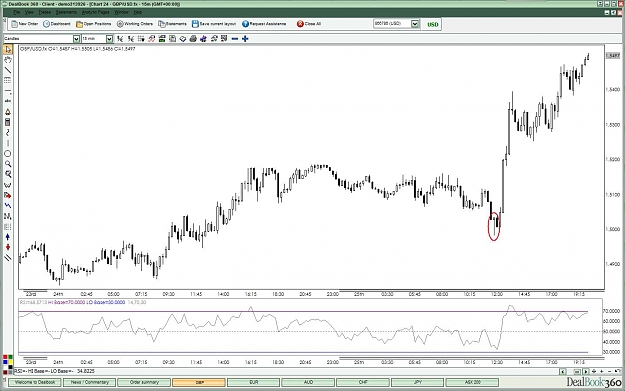Show Open Positions

(x=94, y=24)
